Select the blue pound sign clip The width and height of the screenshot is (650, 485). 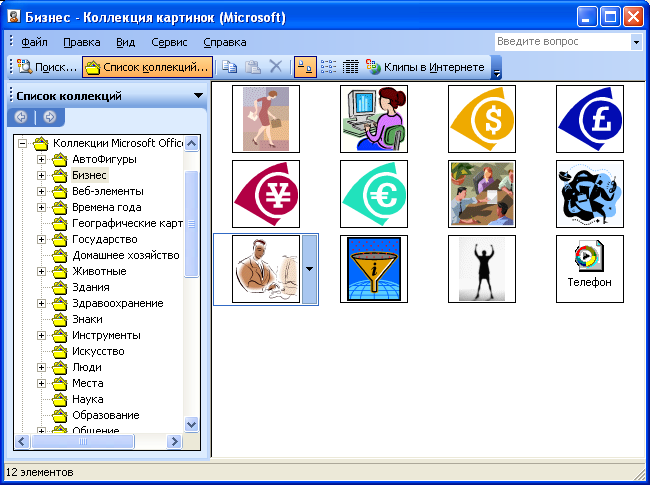coord(590,119)
